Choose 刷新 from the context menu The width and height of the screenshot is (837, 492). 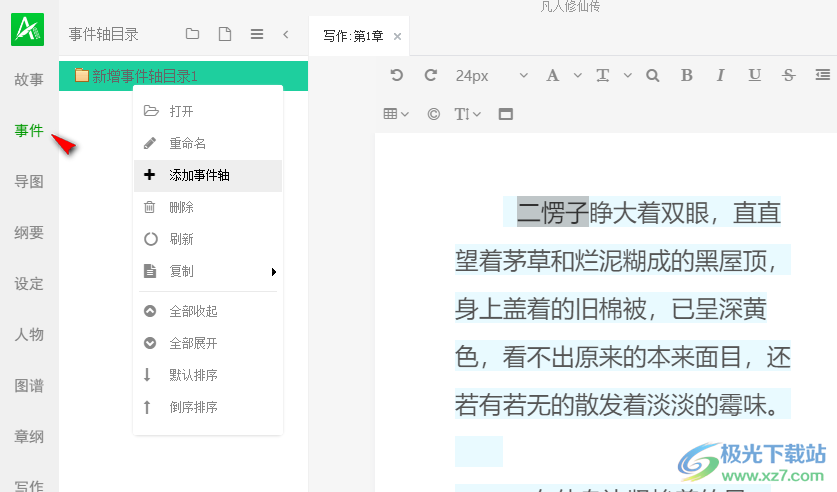208,239
